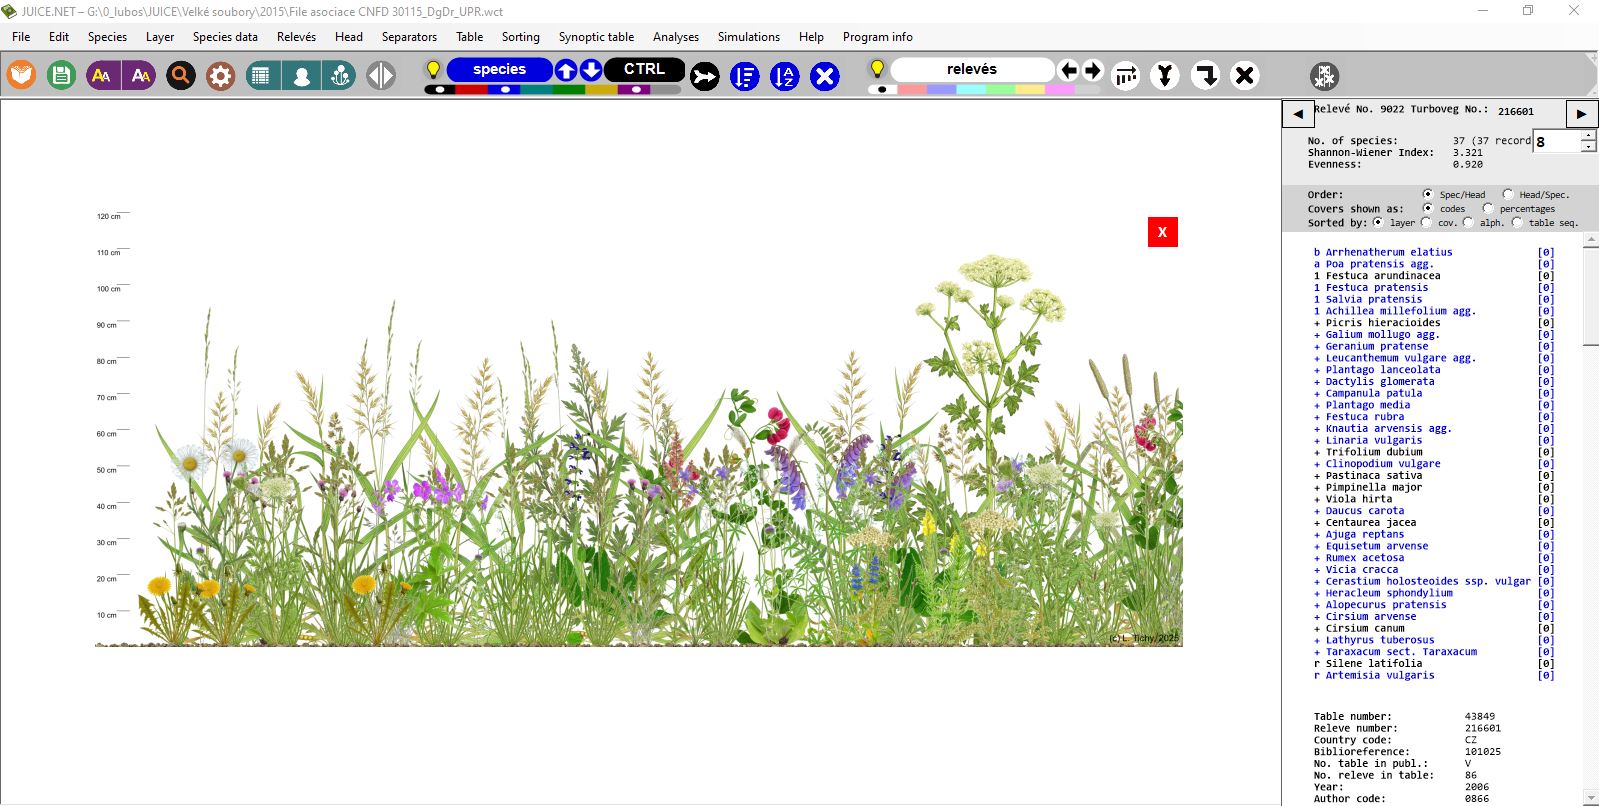Sort species by cov.
1599x806 pixels.
[x=1426, y=222]
